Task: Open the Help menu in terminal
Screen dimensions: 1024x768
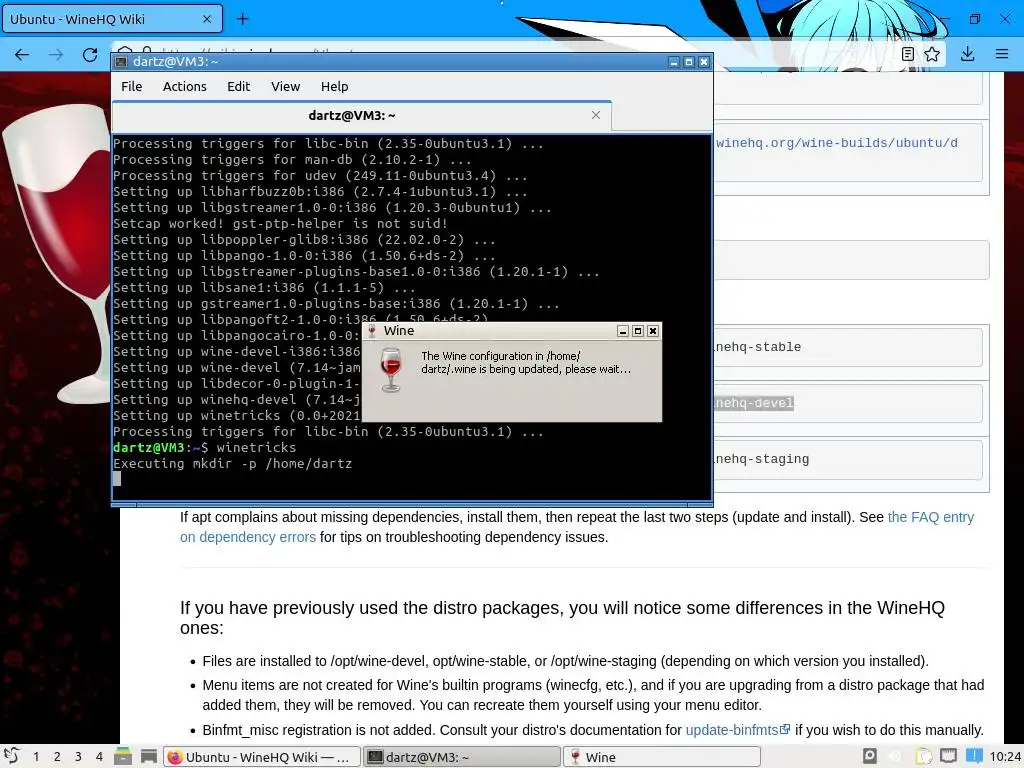Action: pyautogui.click(x=334, y=86)
